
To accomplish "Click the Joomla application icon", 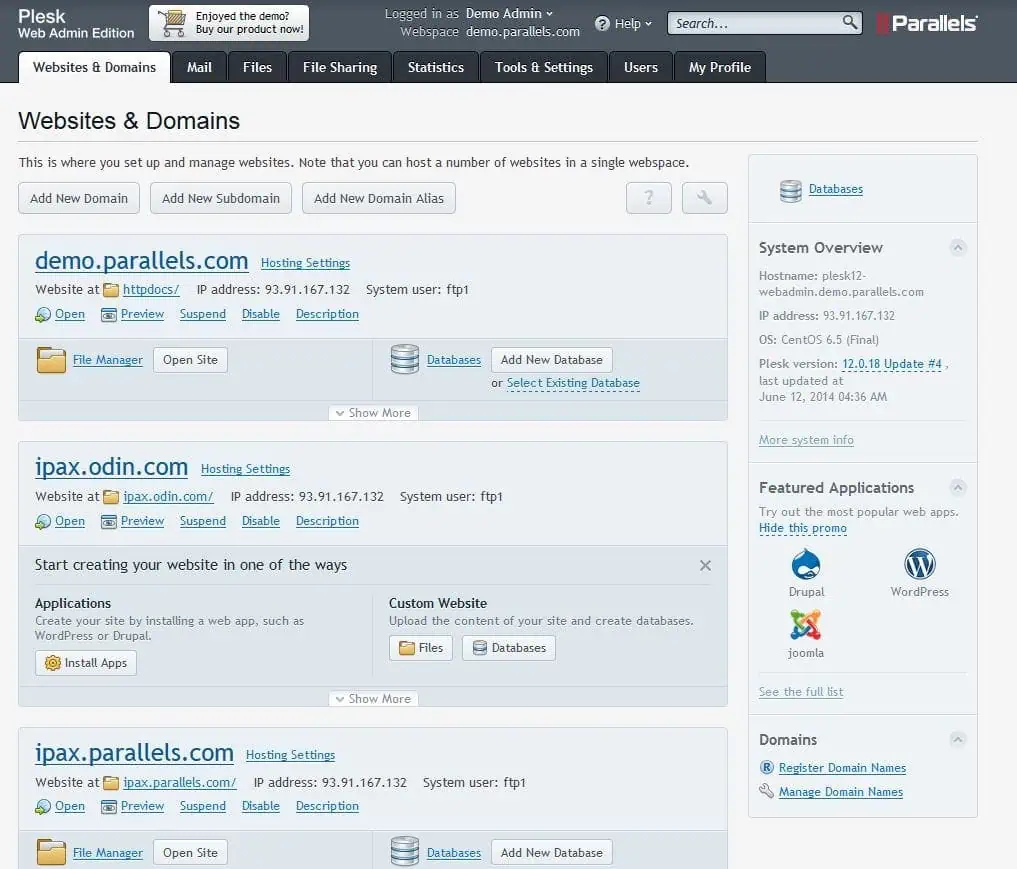I will (x=806, y=626).
